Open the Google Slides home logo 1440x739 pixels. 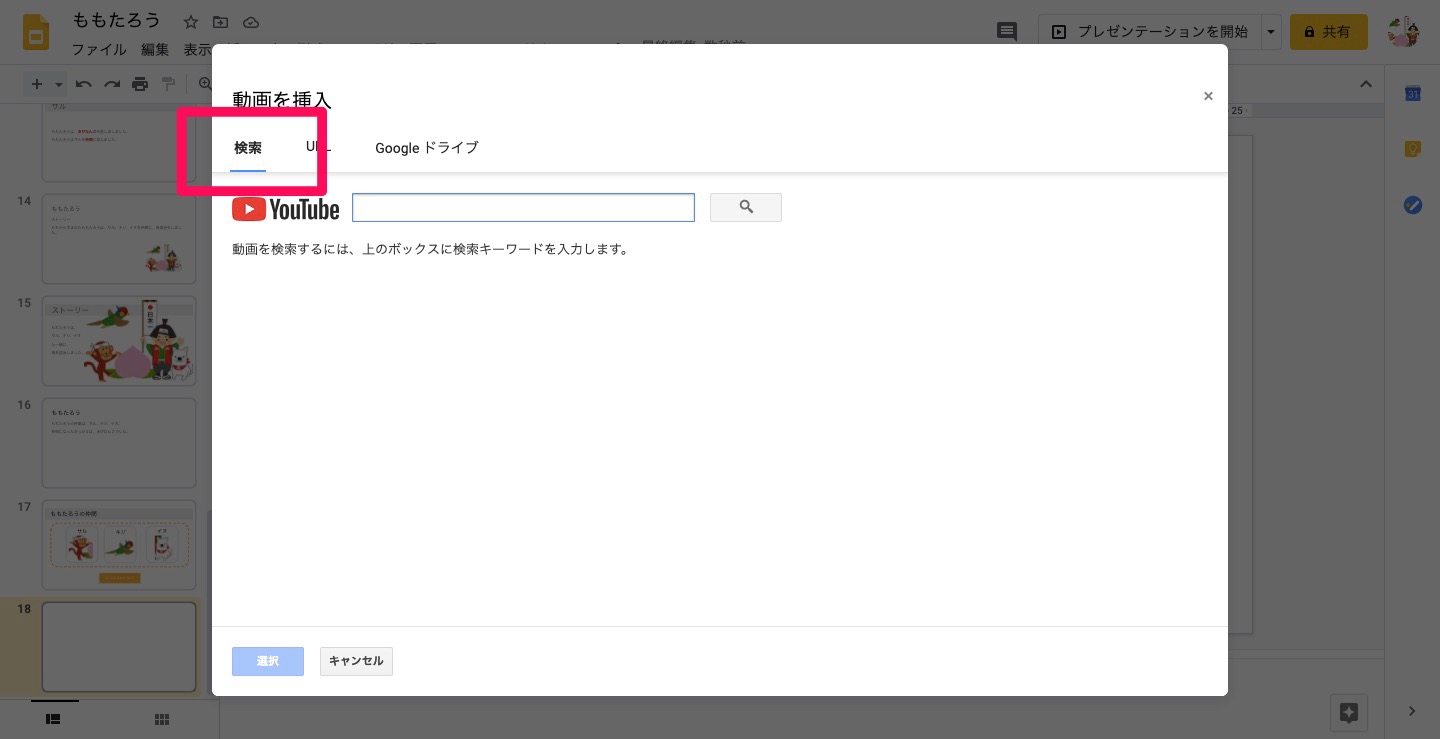(x=37, y=32)
